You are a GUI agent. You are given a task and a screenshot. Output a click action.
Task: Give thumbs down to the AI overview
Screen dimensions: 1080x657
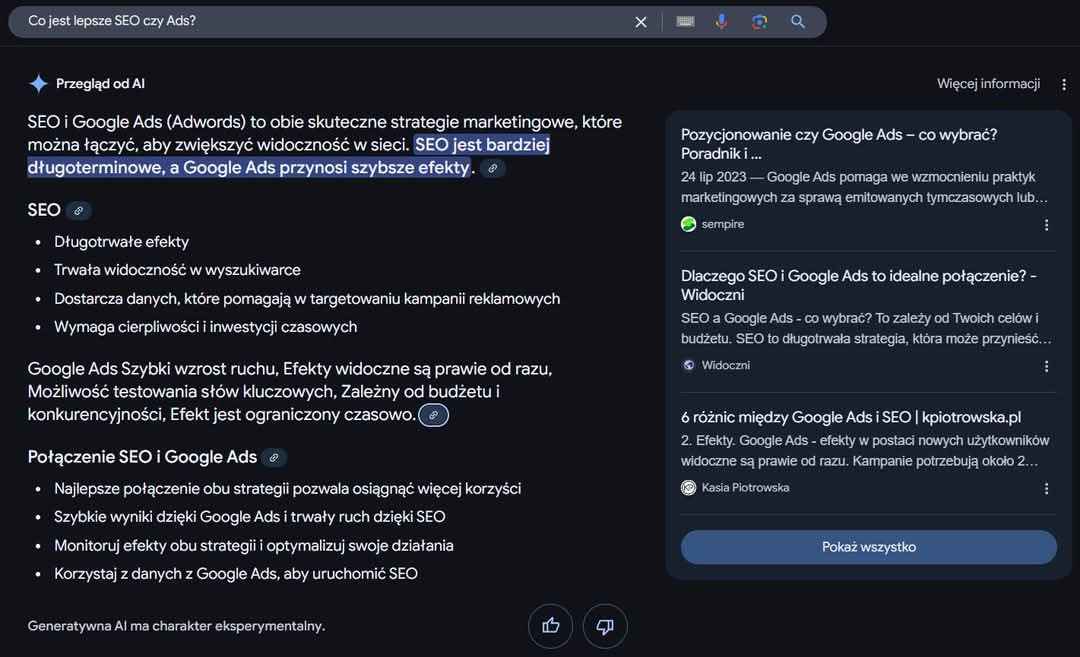click(x=605, y=626)
